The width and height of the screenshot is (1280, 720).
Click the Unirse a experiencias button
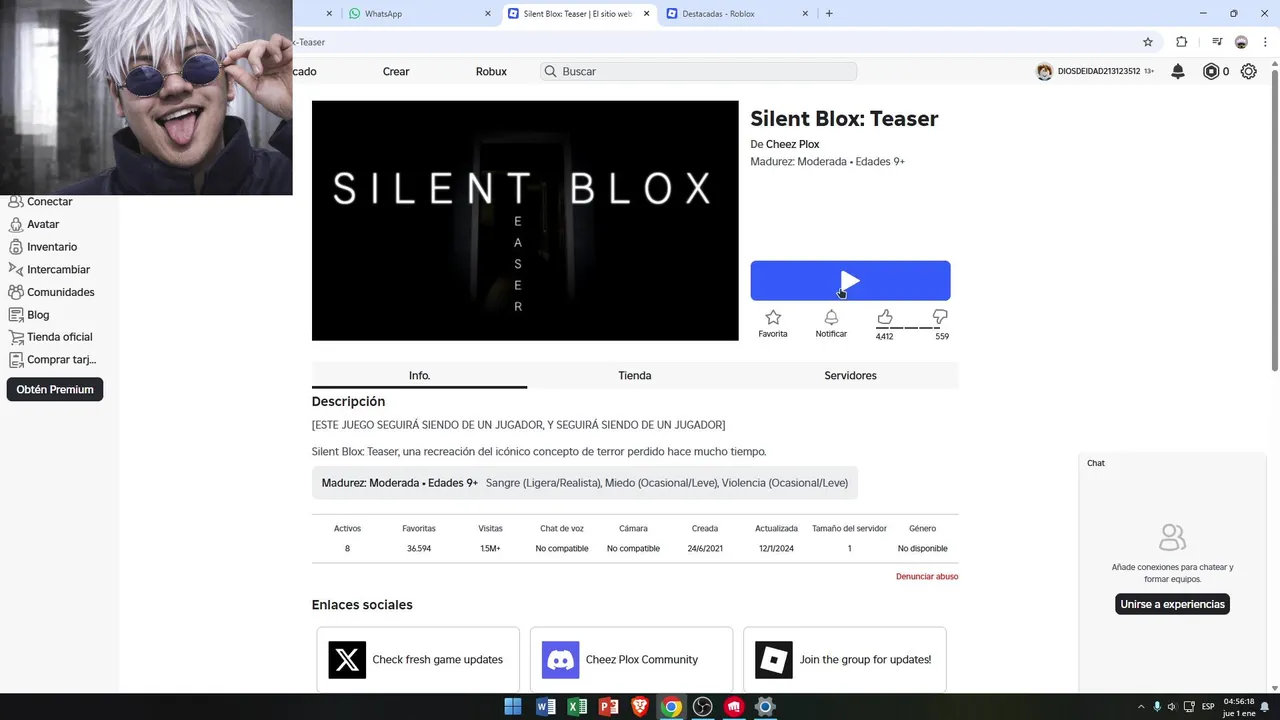pos(1172,604)
